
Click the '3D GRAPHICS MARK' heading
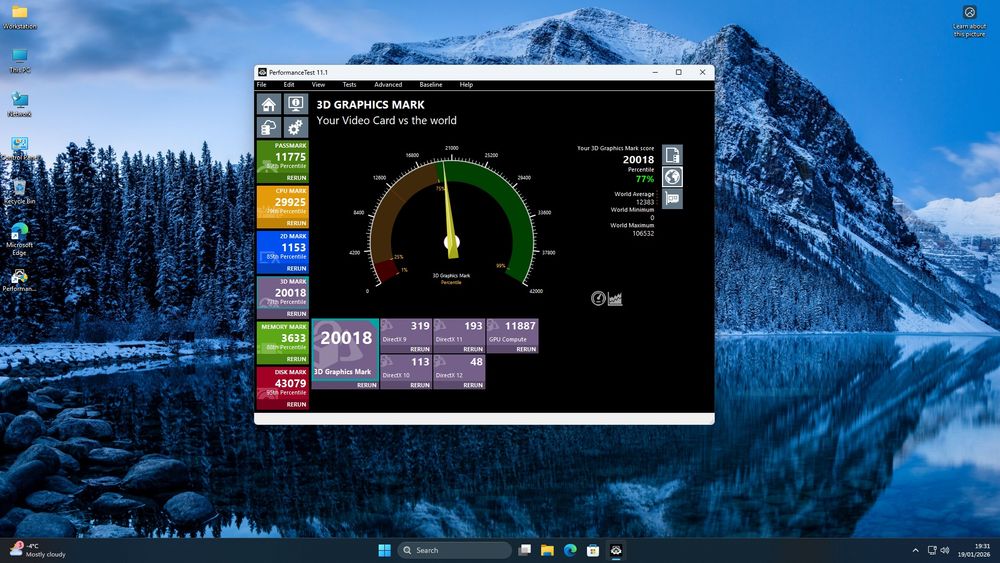371,105
